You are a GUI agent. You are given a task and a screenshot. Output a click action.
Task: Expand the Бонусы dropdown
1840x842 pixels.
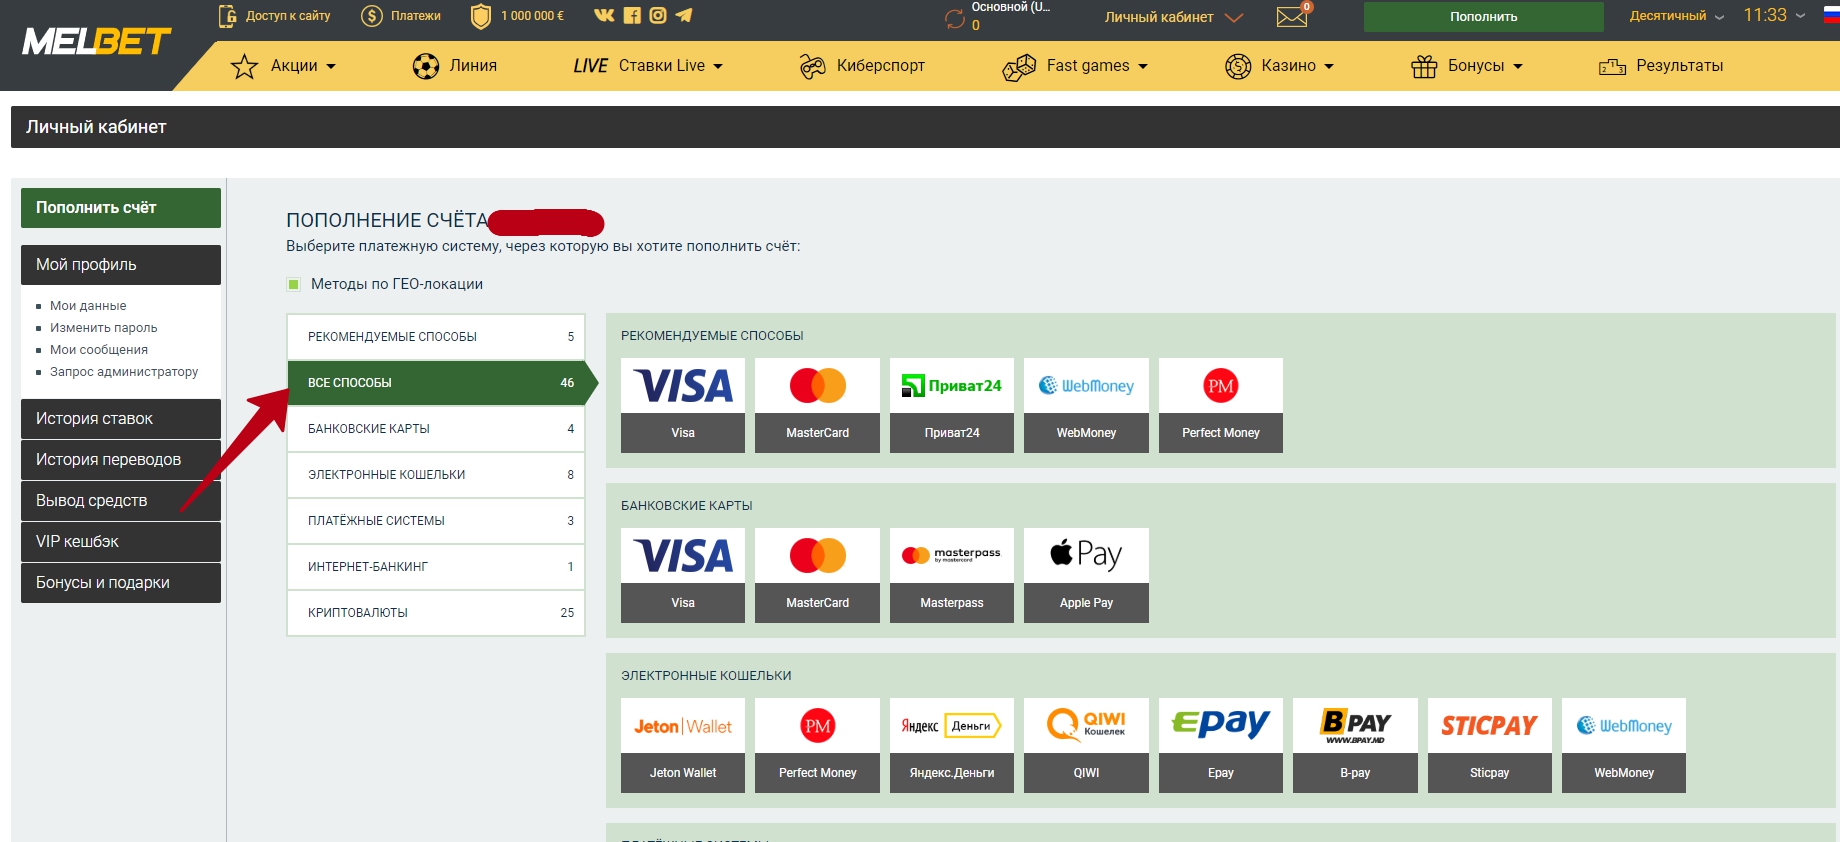point(1467,66)
